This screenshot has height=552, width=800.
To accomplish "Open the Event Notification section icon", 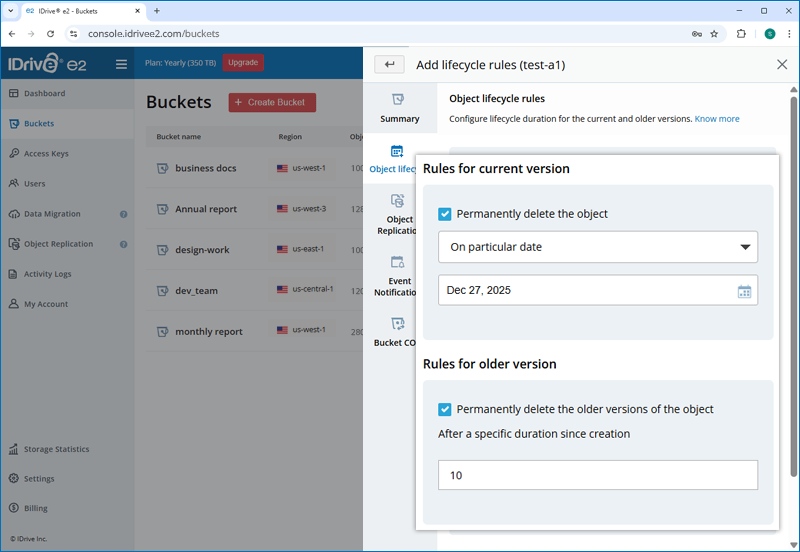I will [x=398, y=262].
